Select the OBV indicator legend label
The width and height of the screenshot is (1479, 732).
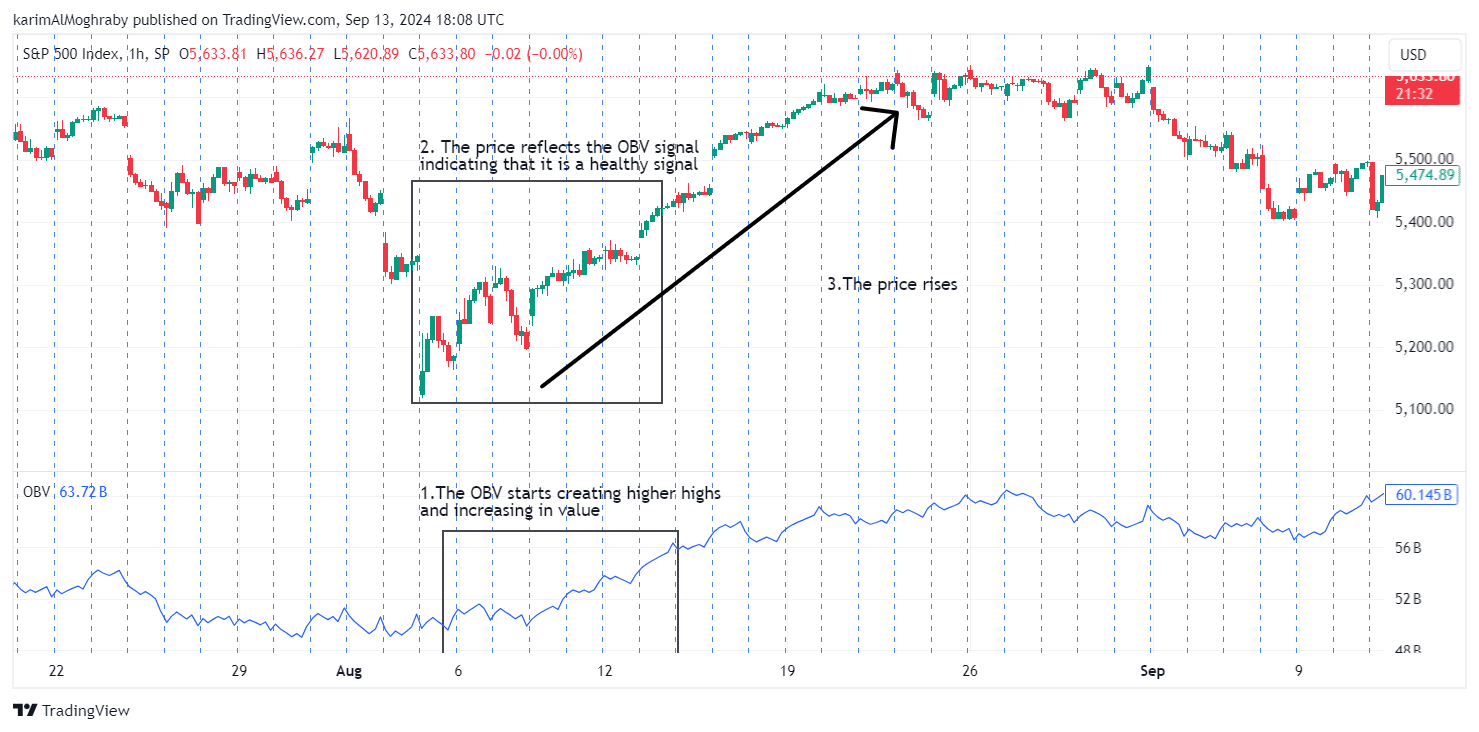(x=36, y=491)
